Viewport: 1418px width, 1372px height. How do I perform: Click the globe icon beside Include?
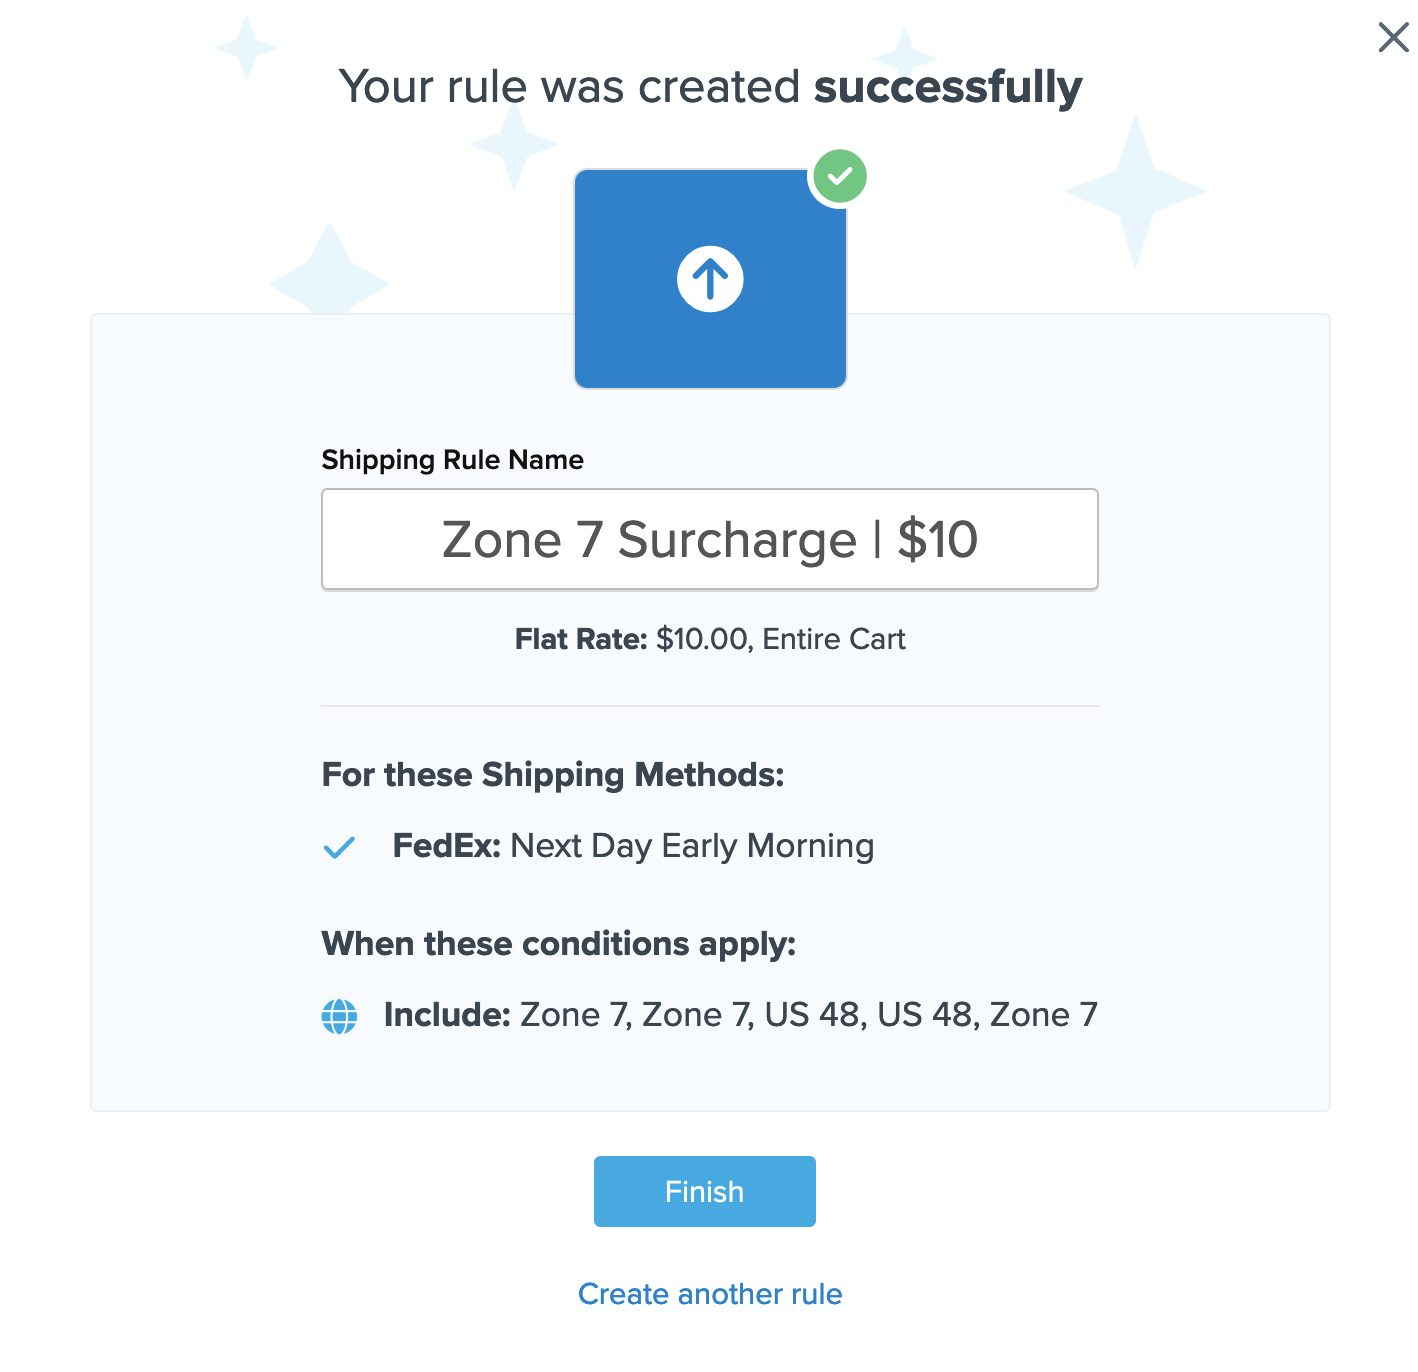[x=339, y=1016]
